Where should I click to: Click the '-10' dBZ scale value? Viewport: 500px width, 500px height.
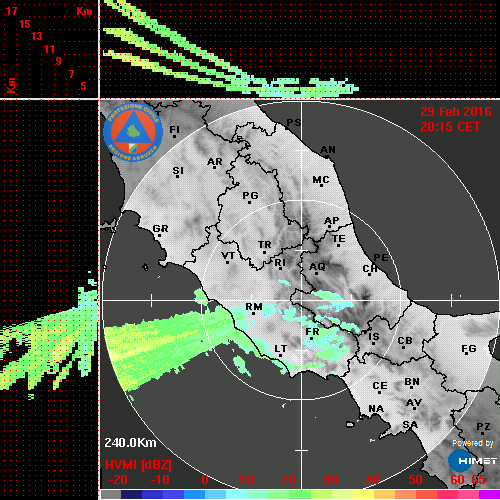[160, 480]
